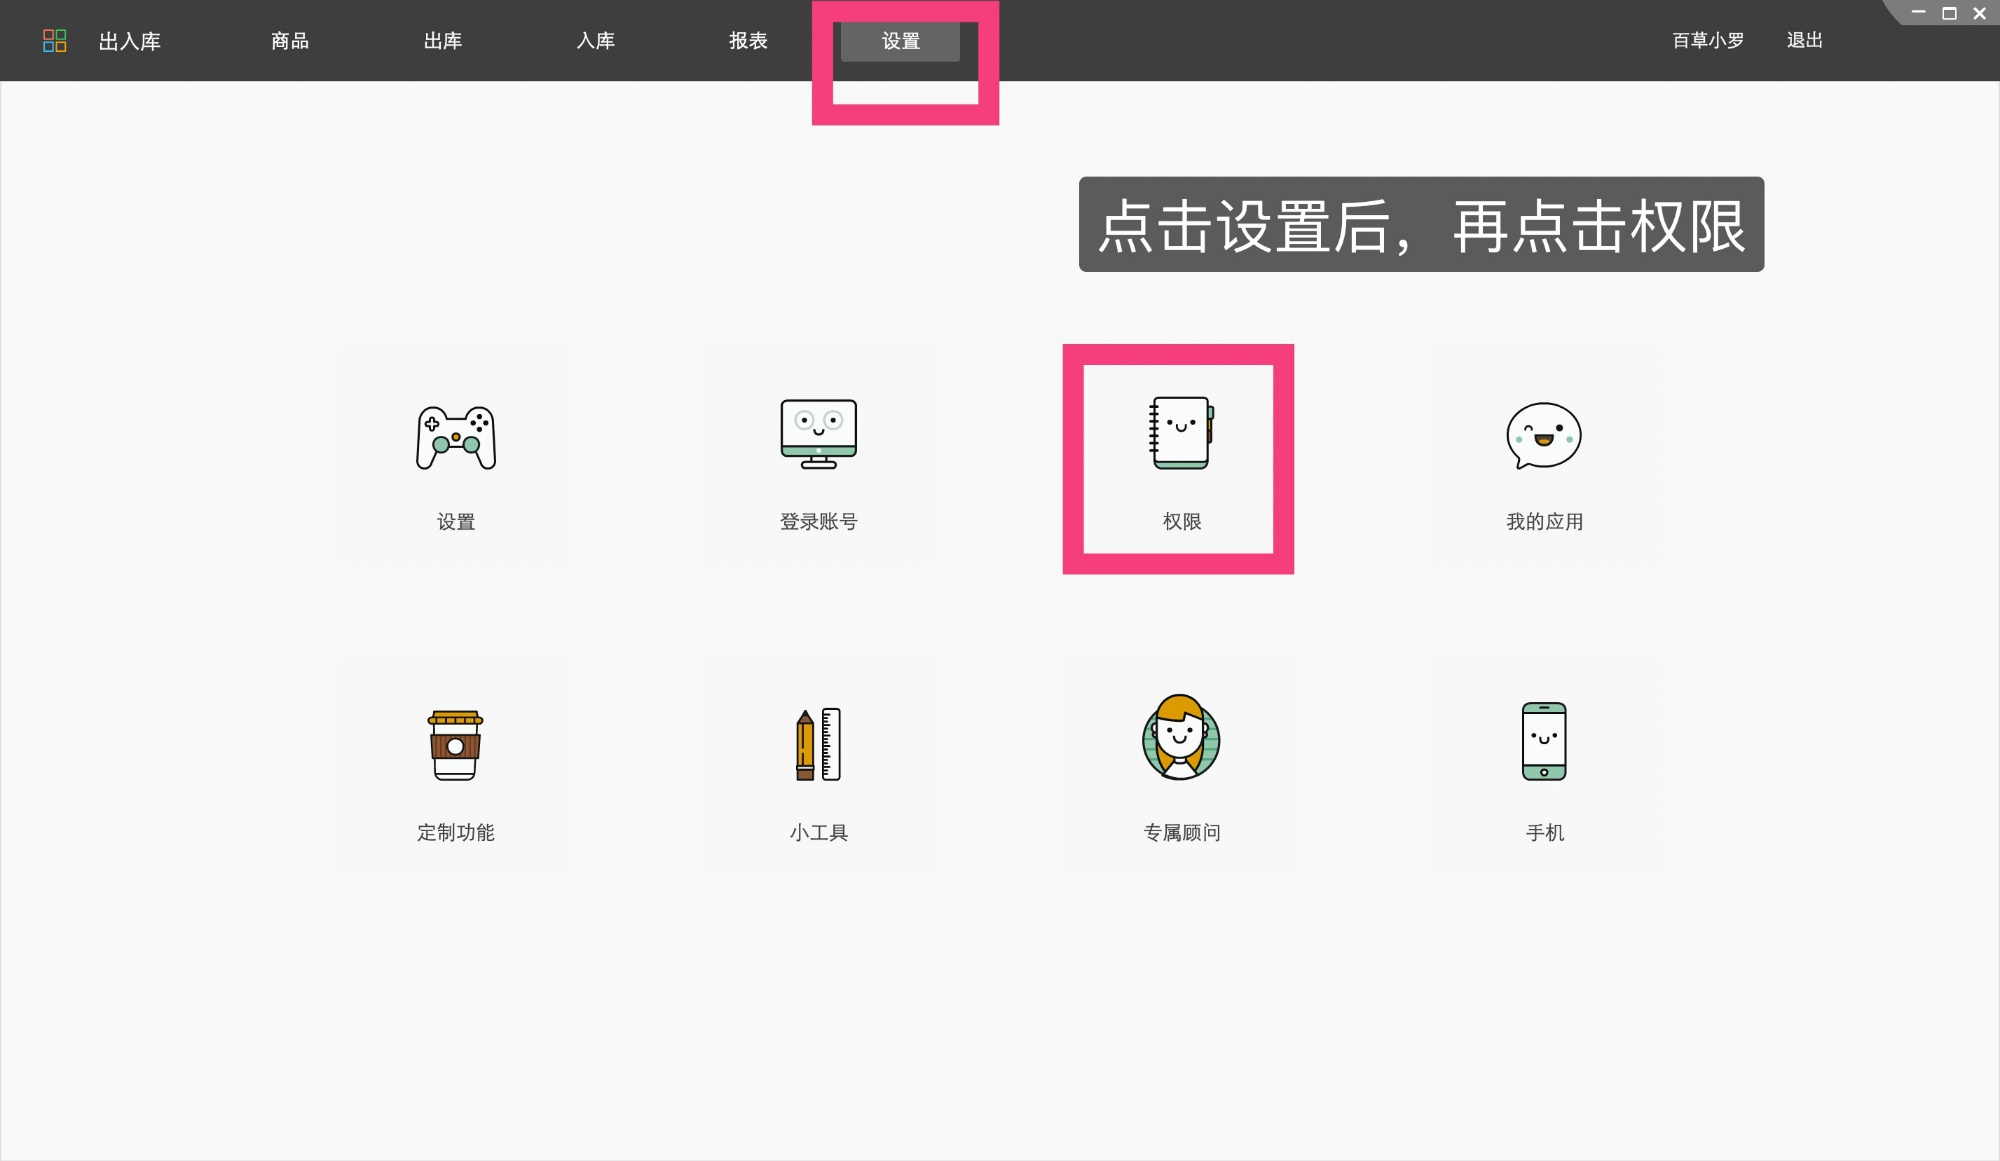The height and width of the screenshot is (1161, 2000).
Task: Select the 入库 menu item
Action: 596,41
